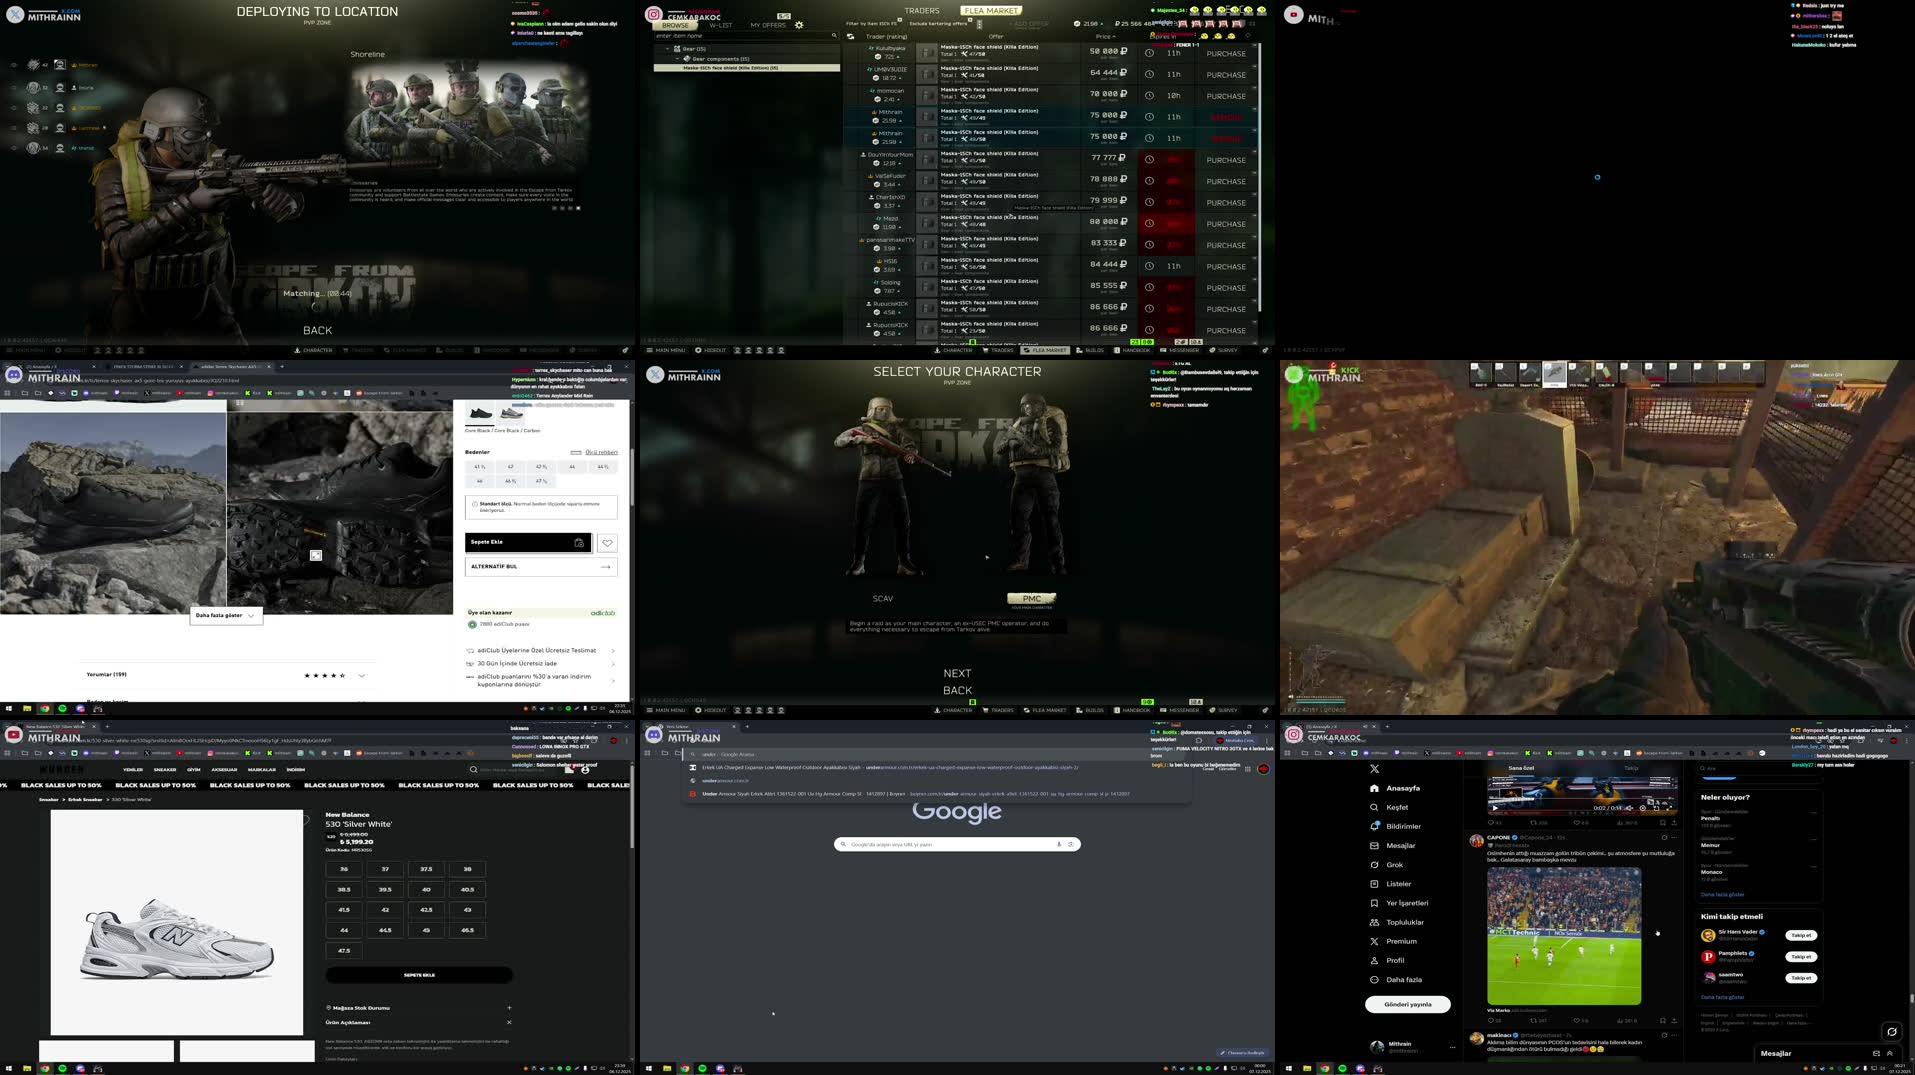Image resolution: width=1915 pixels, height=1075 pixels.
Task: Enable the Exclude bartering offers checkbox
Action: [x=969, y=21]
